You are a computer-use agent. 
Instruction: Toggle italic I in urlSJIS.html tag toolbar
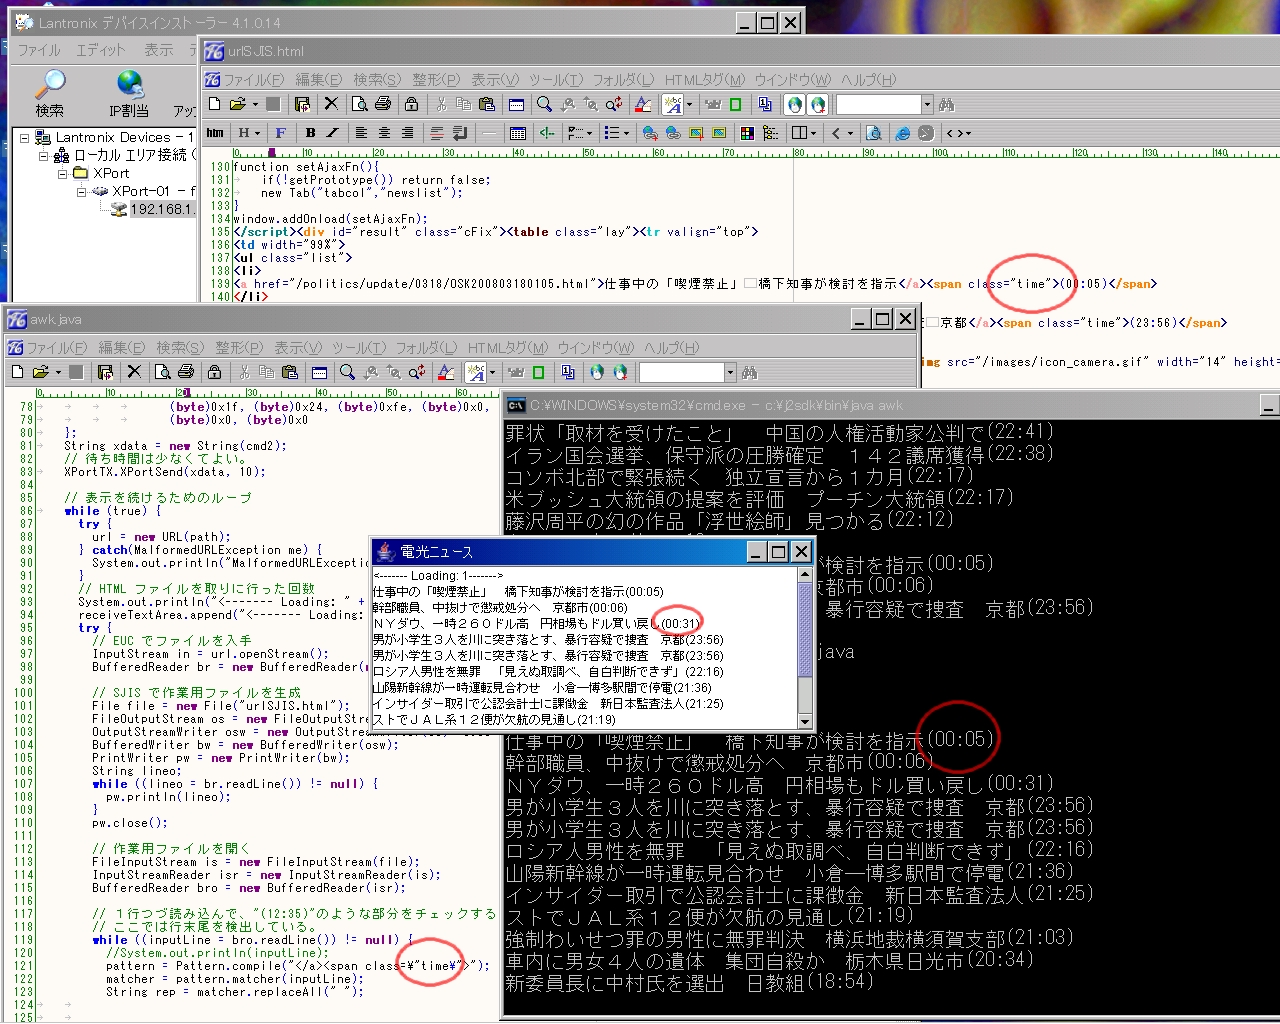(x=333, y=133)
